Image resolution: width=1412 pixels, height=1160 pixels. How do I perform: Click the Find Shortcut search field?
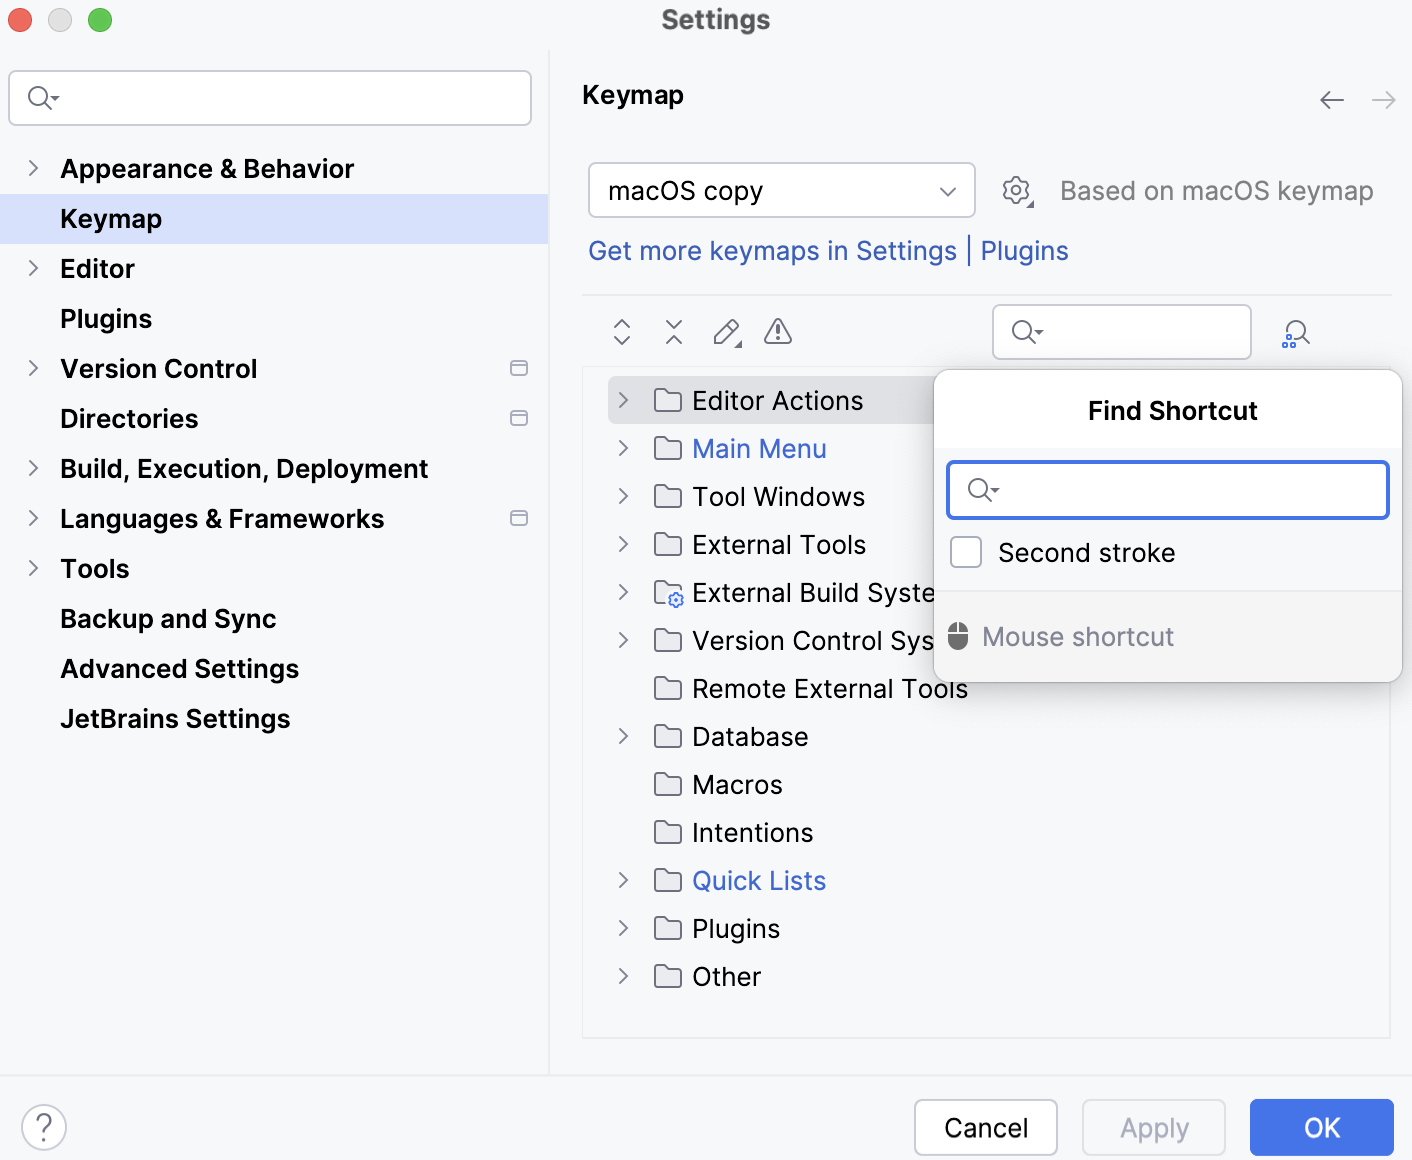tap(1167, 490)
